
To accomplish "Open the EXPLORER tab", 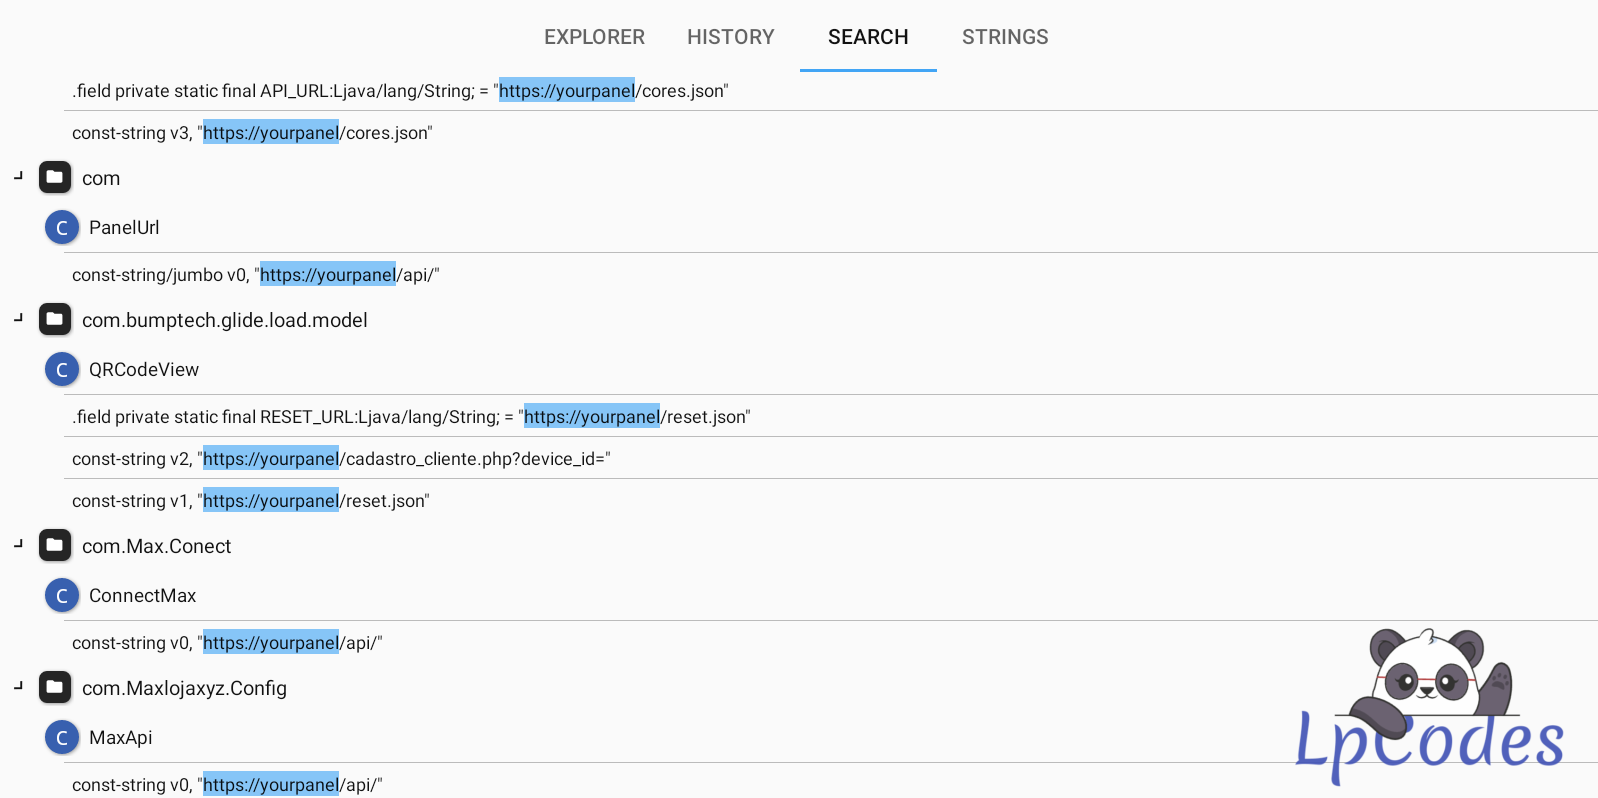I will (x=594, y=37).
